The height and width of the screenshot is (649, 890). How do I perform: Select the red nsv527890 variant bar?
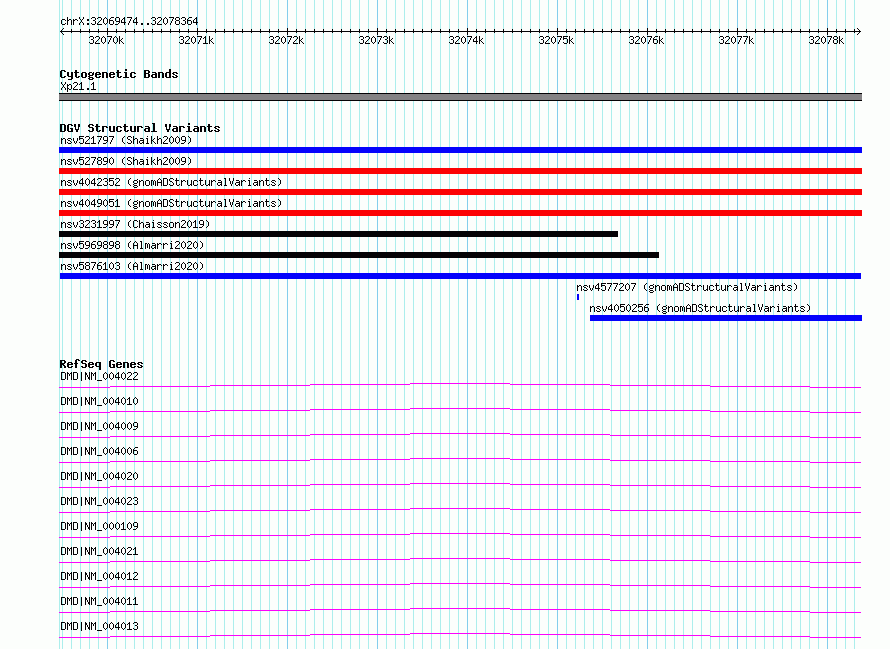[x=460, y=171]
